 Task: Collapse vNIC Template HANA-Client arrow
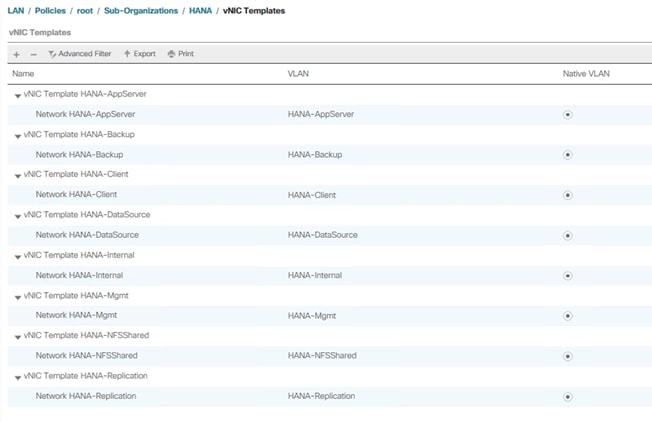(17, 176)
